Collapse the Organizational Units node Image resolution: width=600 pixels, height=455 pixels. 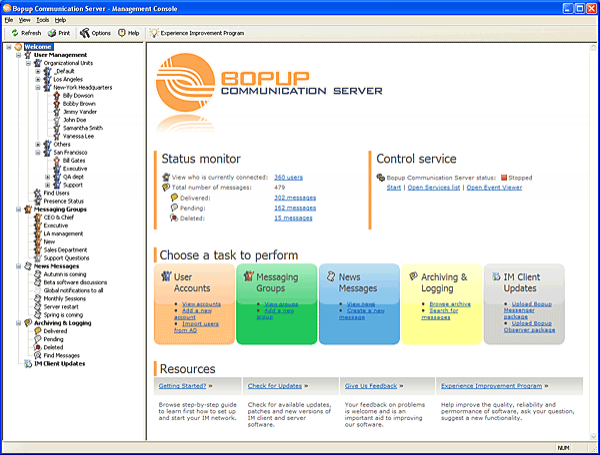[x=28, y=63]
